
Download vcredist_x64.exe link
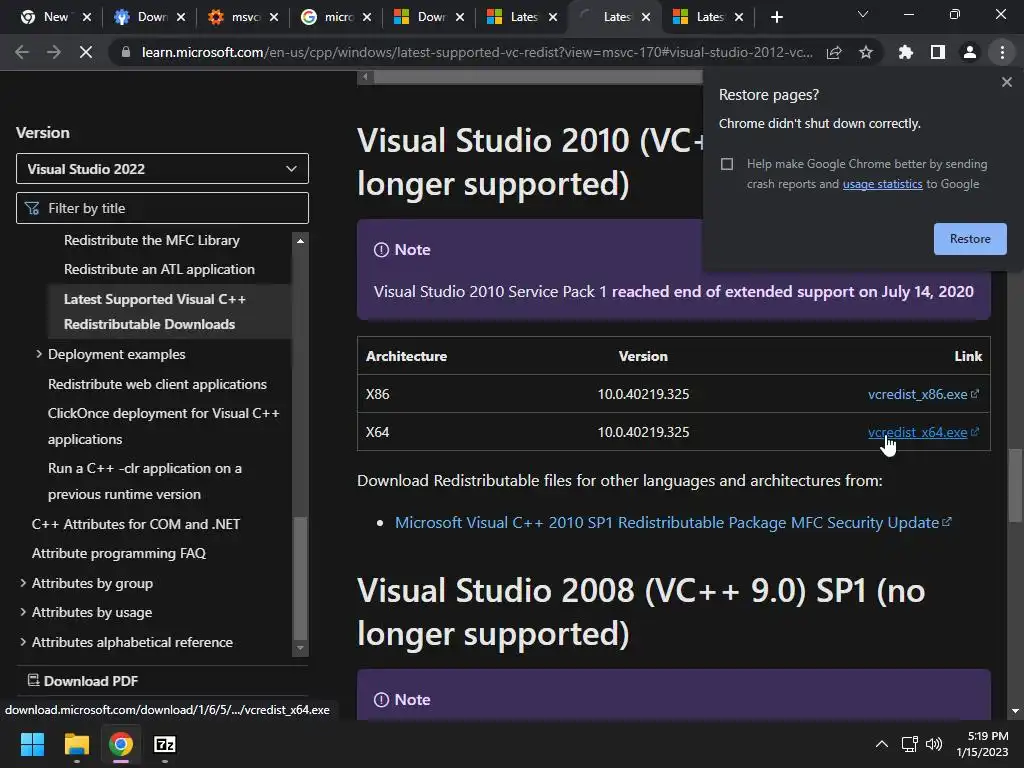point(918,432)
